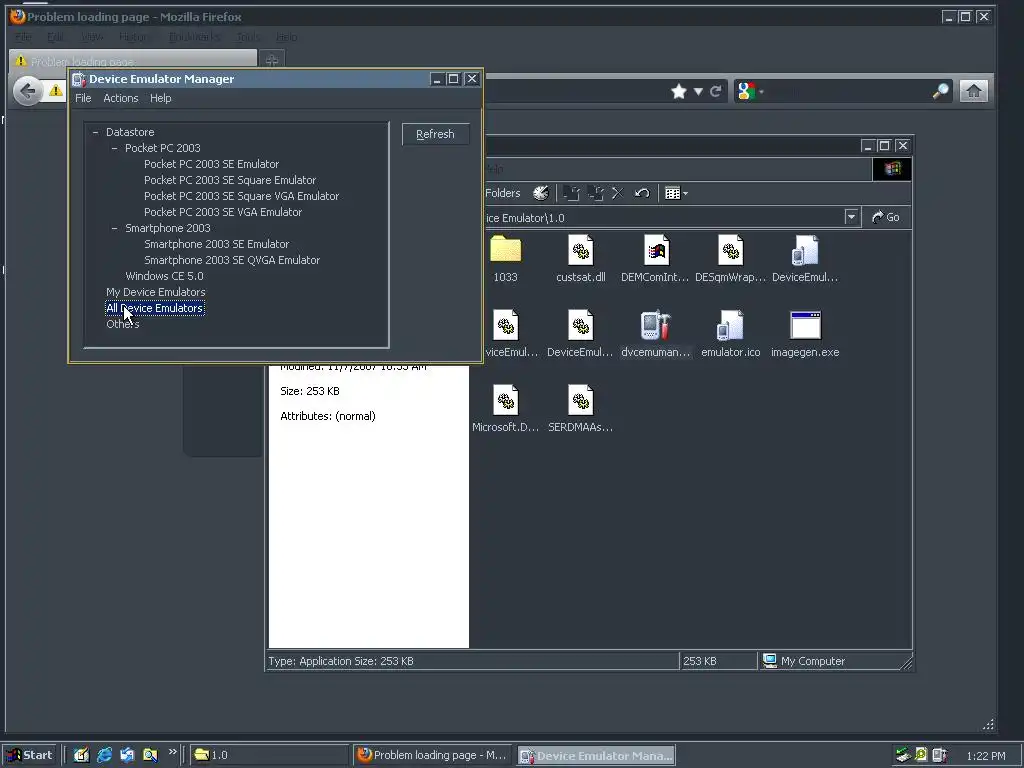
Task: Collapse the Smartphone 2003 node
Action: (x=114, y=228)
